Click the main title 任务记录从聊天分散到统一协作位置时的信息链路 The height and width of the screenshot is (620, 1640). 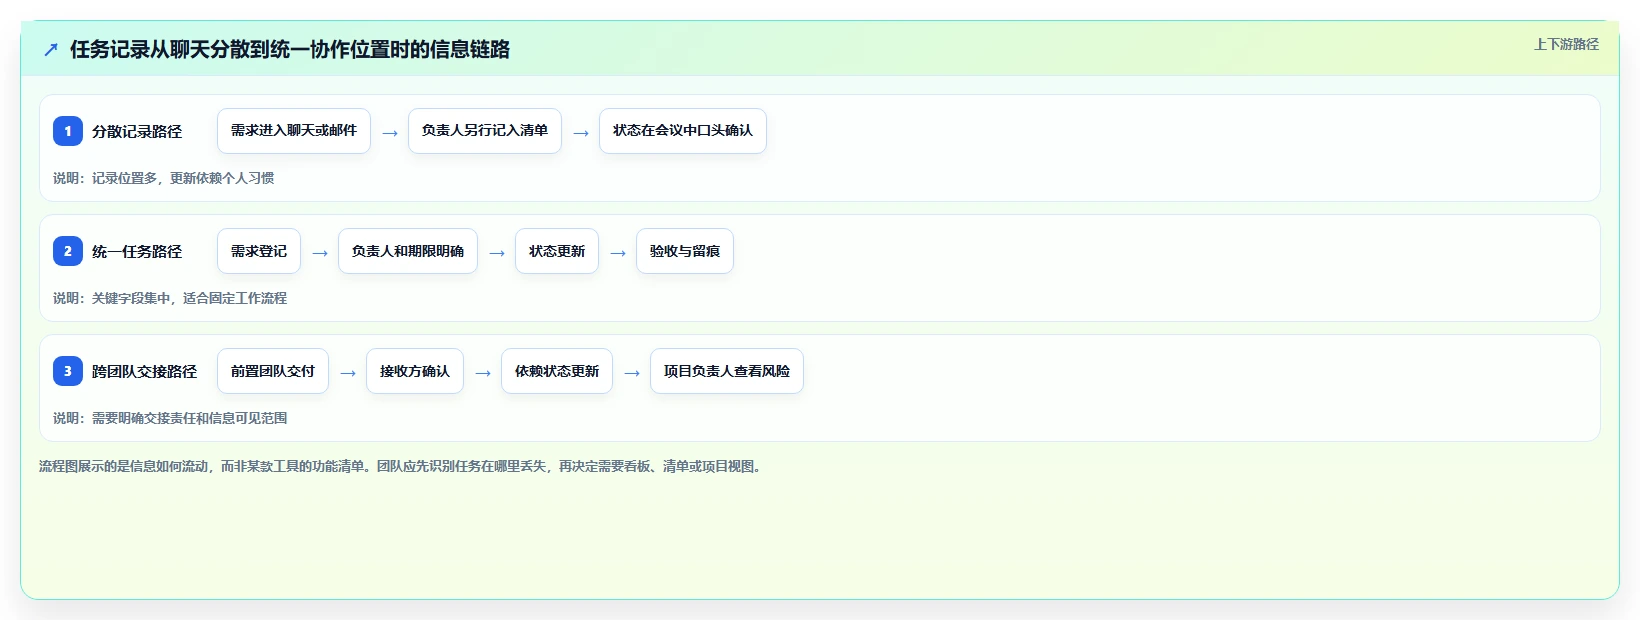pos(290,49)
